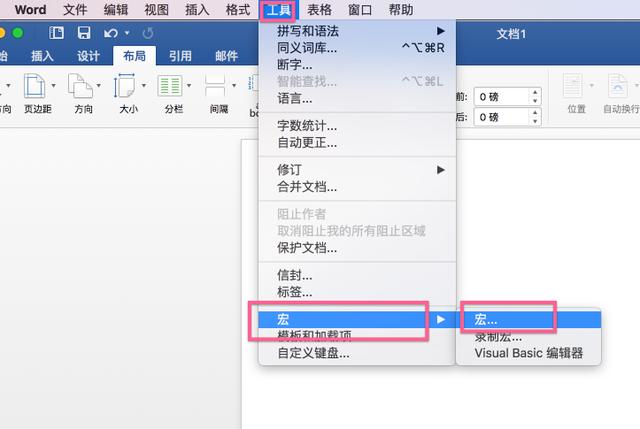
Task: Switch to the 设计 ribbon tab
Action: [x=88, y=56]
